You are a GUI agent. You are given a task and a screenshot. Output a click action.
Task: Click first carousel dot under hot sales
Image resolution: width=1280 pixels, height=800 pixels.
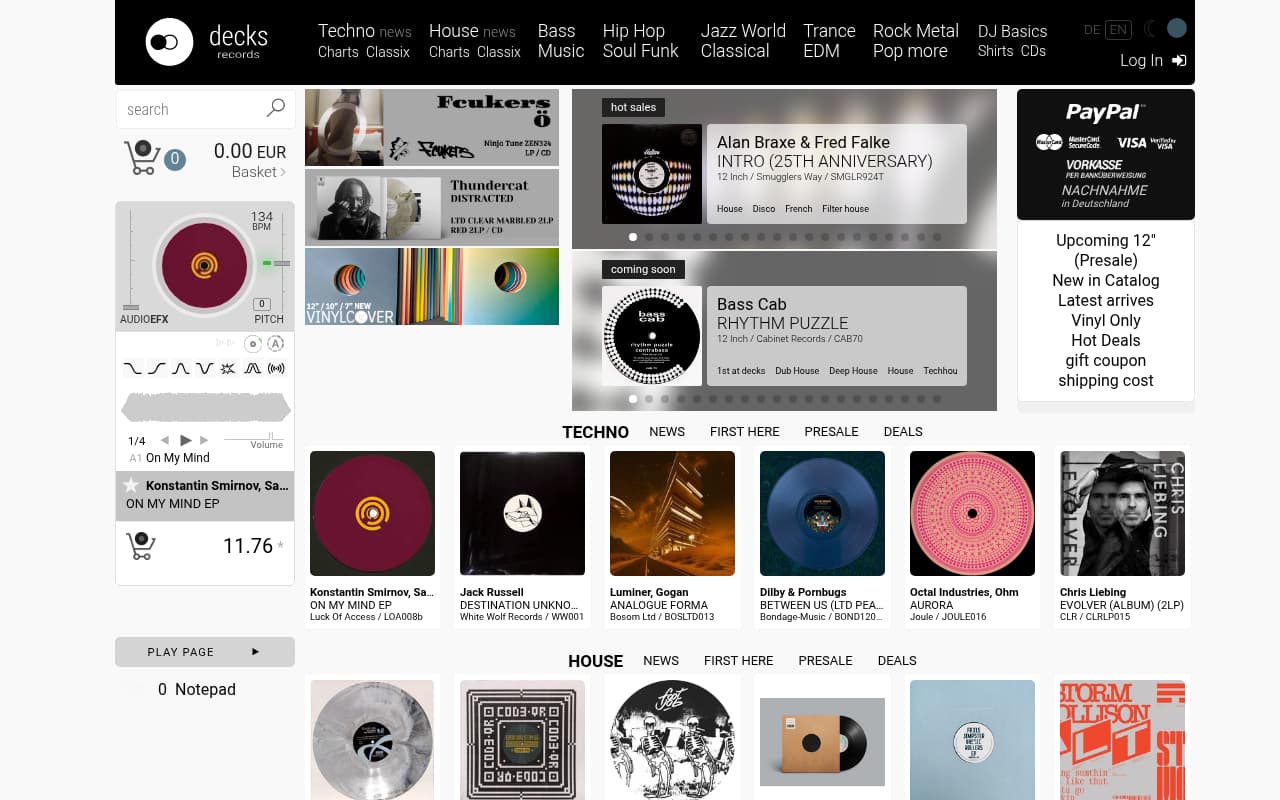(633, 237)
